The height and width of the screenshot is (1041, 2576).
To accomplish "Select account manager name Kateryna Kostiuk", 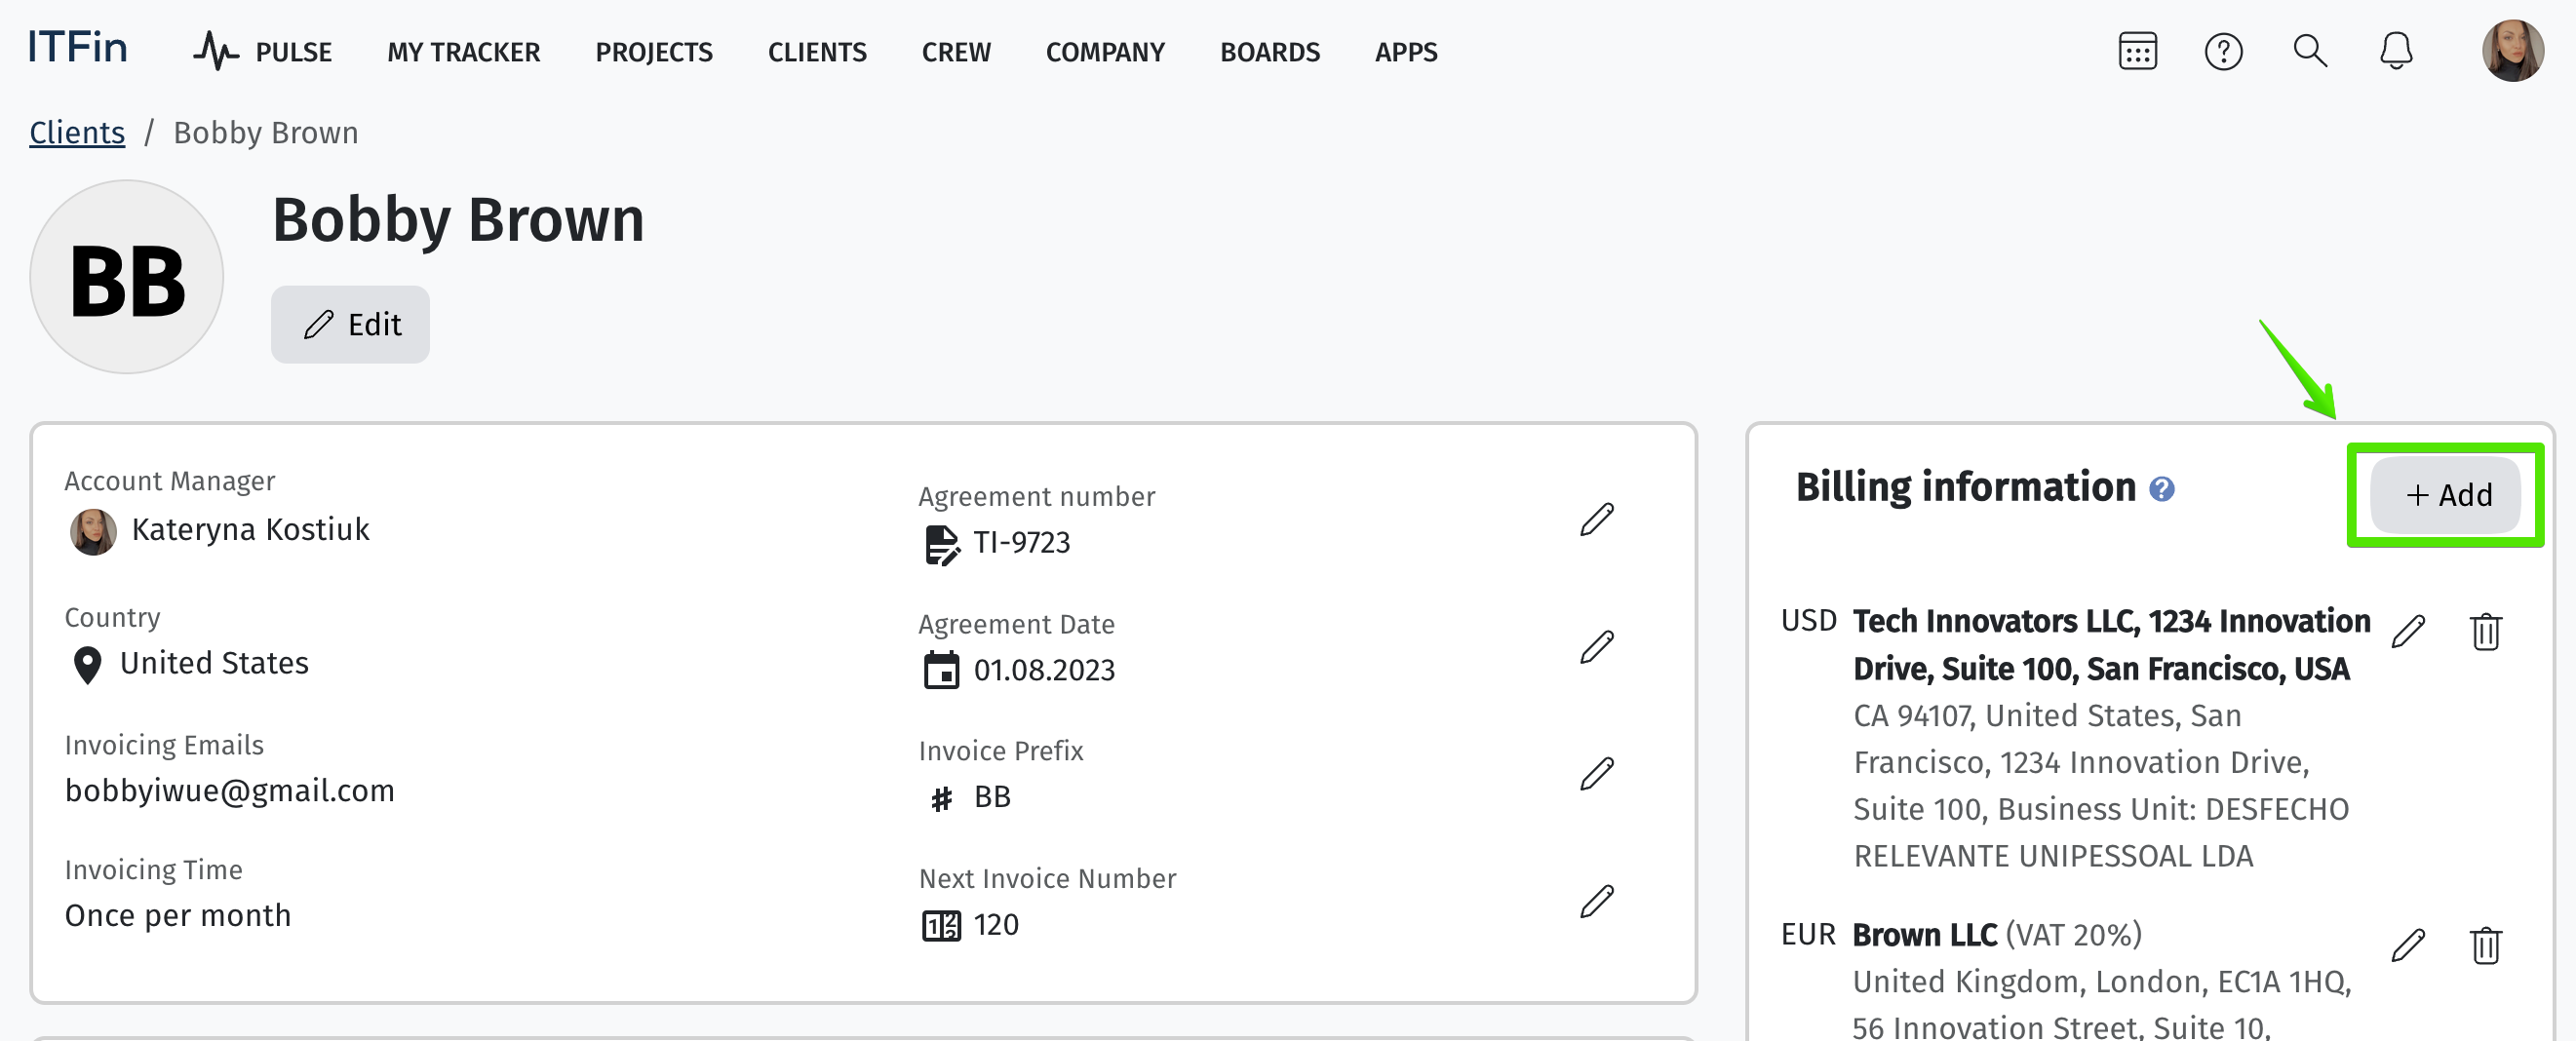I will coord(250,529).
